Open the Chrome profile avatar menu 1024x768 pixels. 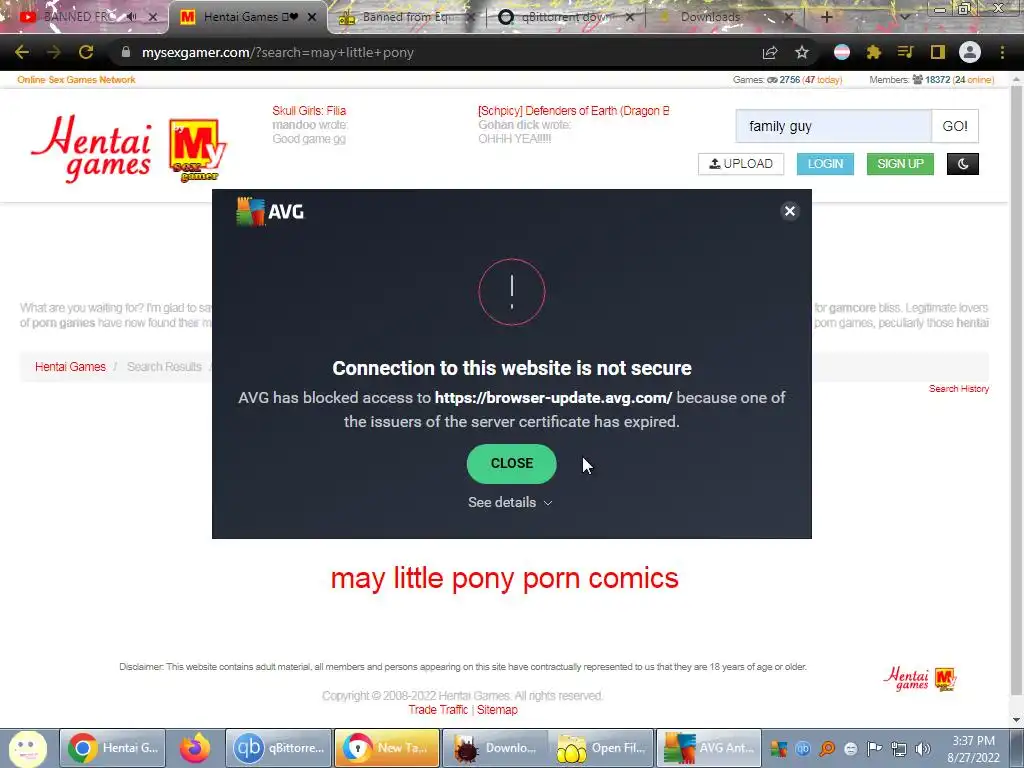tap(970, 52)
